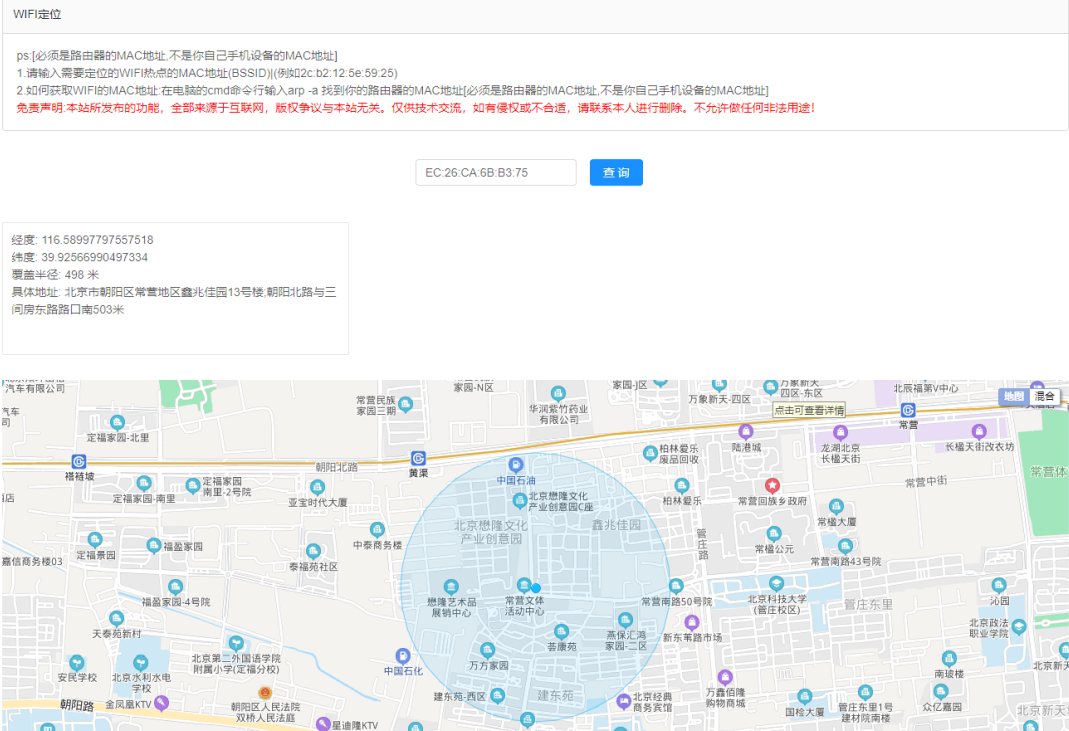Image resolution: width=1069 pixels, height=731 pixels.
Task: Click the 北京政法职业学院 school icon
Action: tap(1019, 627)
